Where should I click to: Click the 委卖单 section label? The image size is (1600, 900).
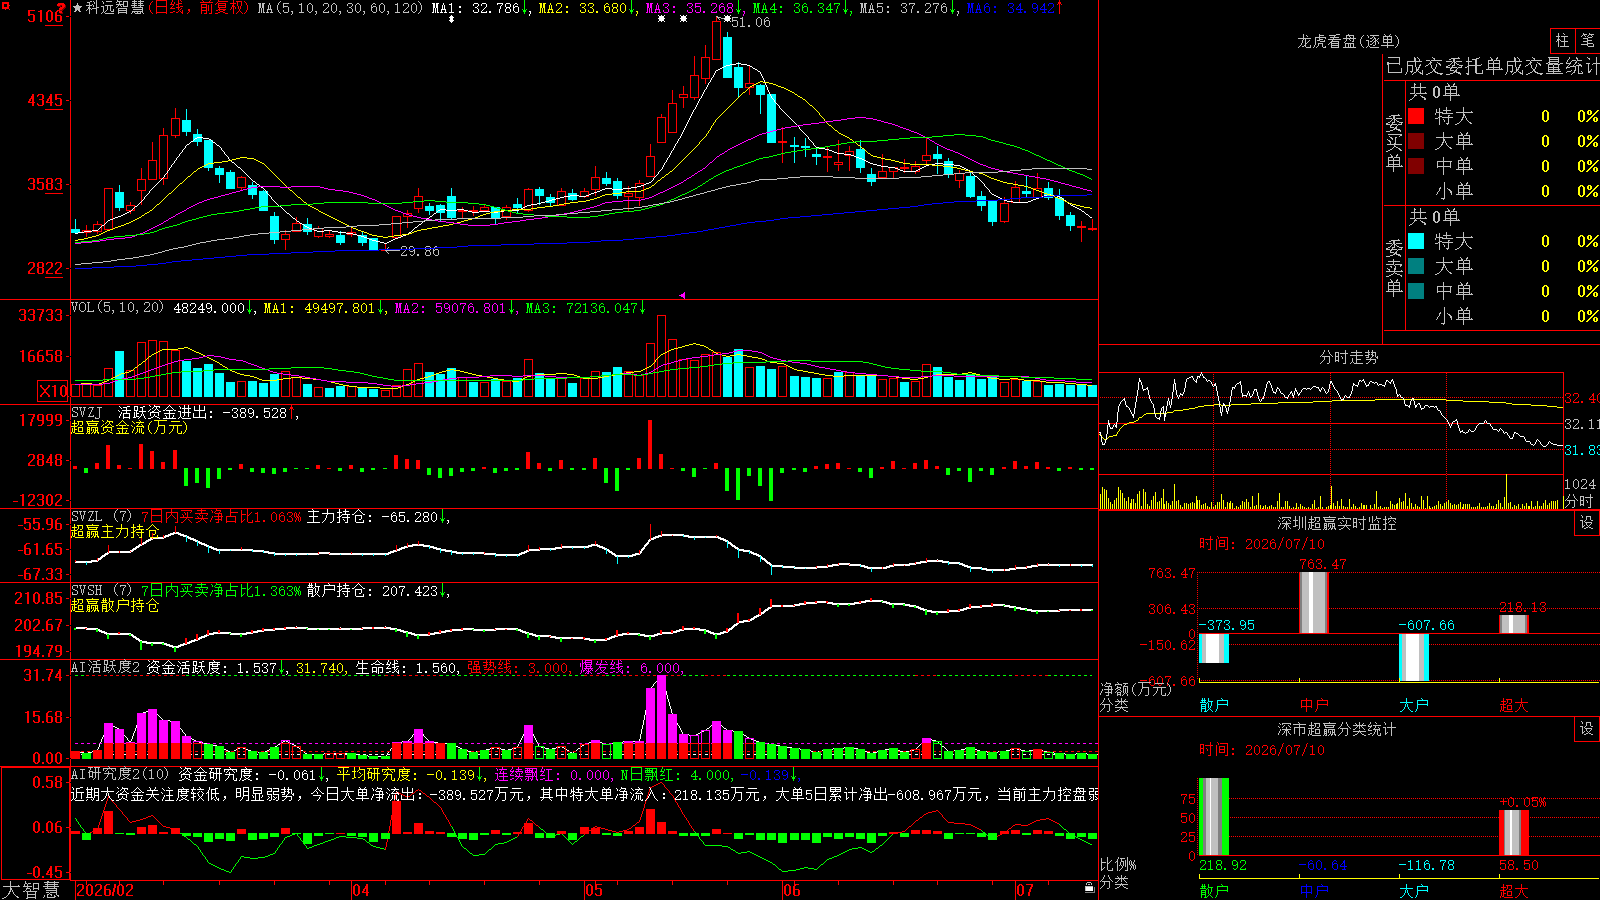pos(1395,267)
